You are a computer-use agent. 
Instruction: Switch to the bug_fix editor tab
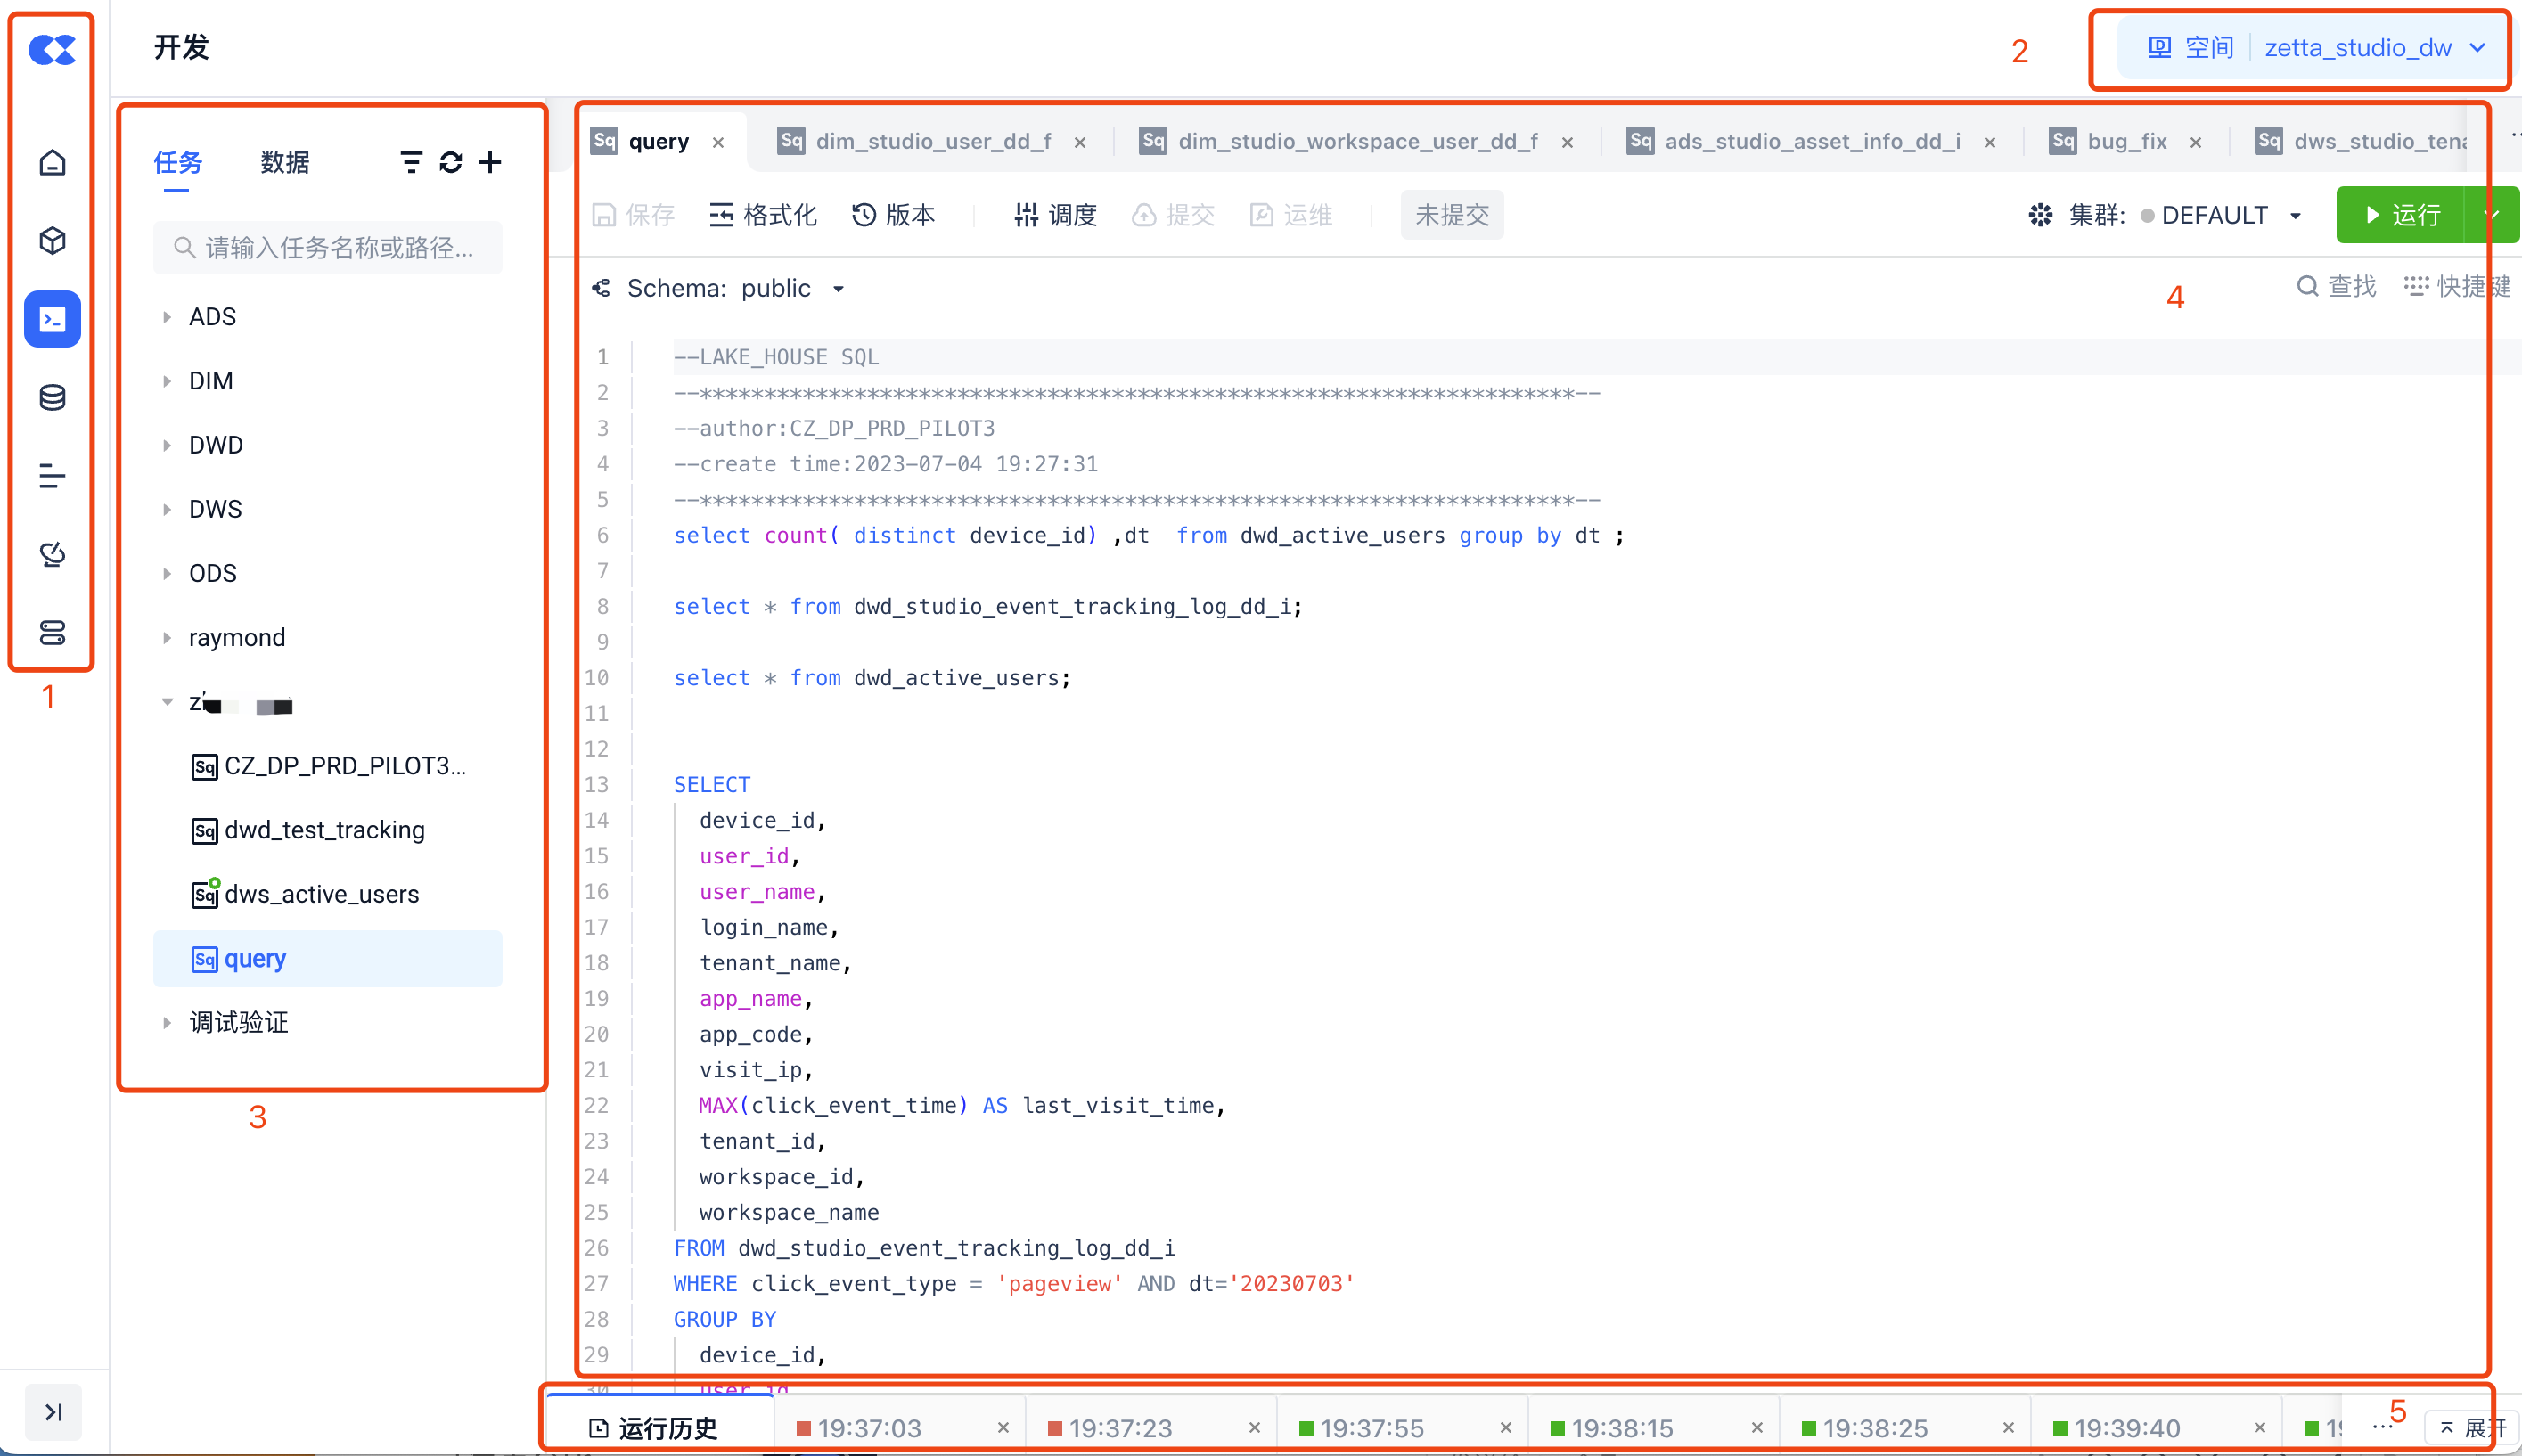[x=2126, y=141]
